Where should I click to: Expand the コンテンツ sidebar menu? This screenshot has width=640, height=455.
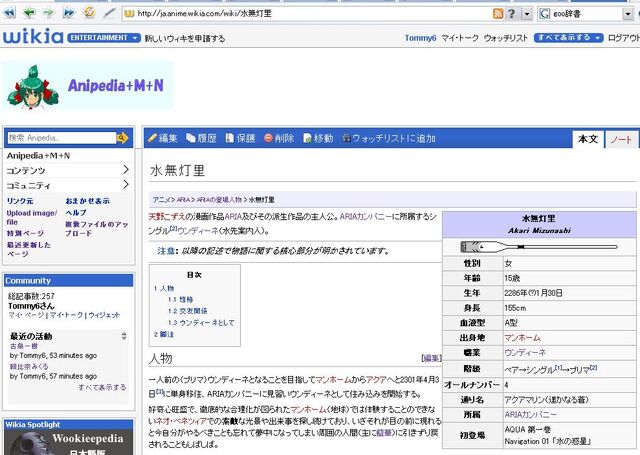[68, 170]
